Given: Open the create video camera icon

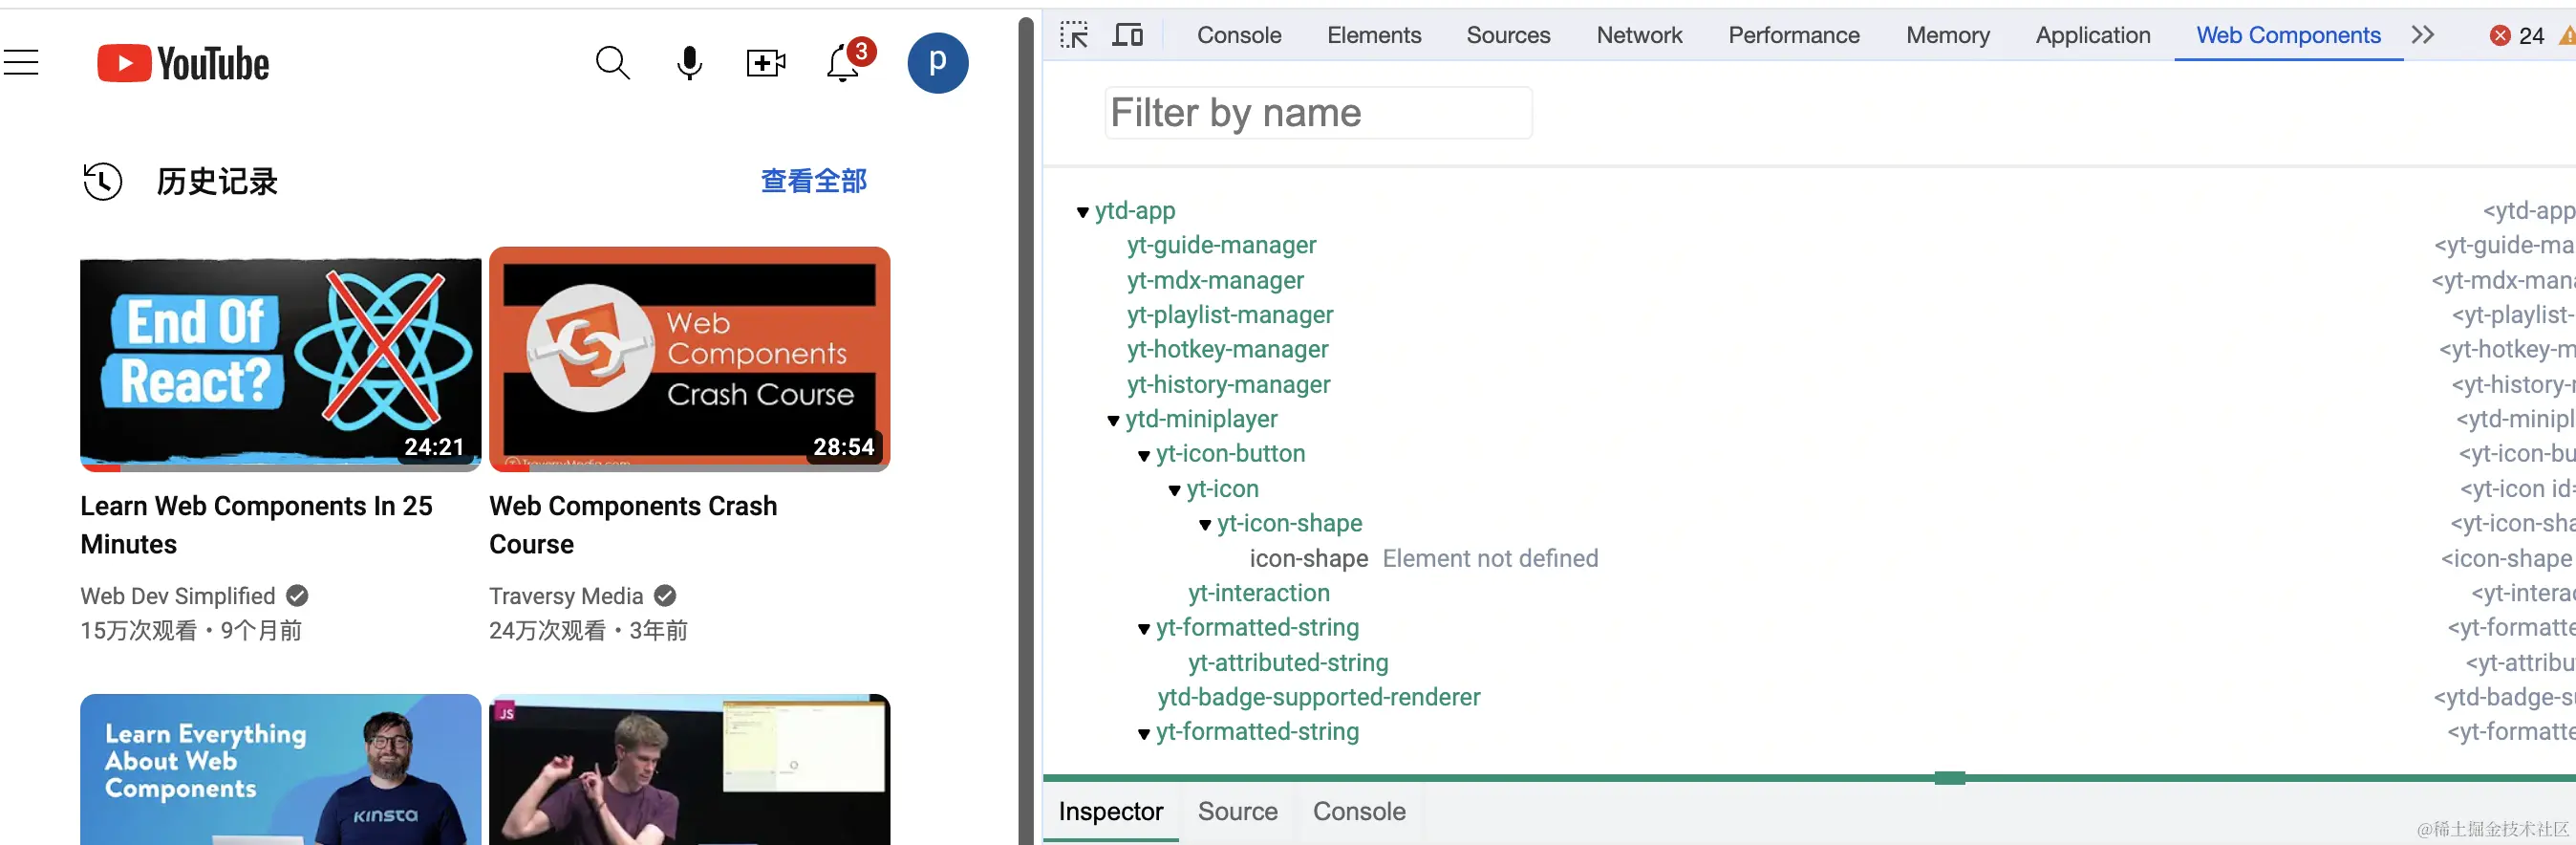Looking at the screenshot, I should [x=766, y=63].
